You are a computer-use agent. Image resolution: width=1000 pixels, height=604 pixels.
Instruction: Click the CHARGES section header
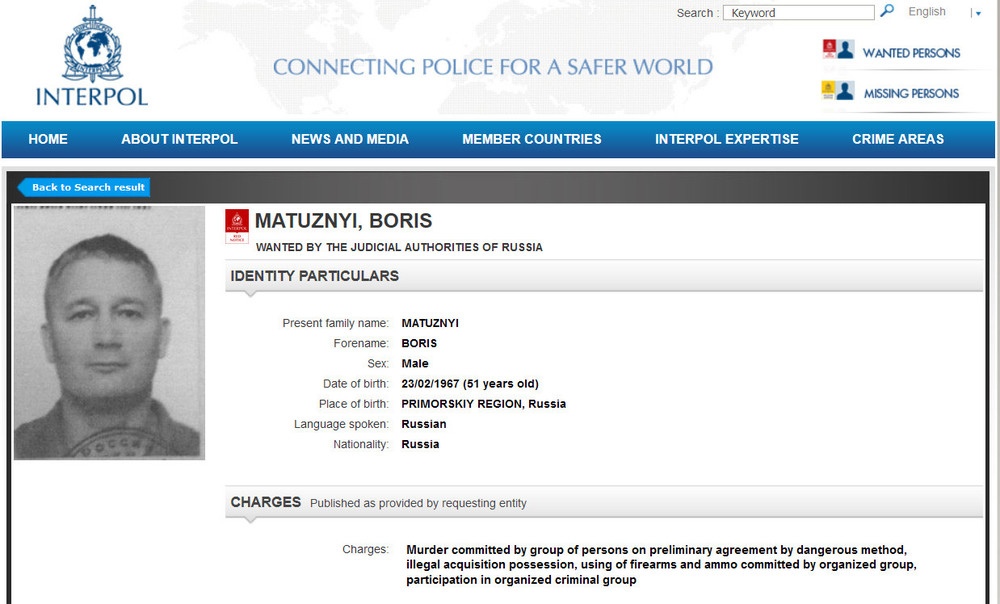click(x=603, y=503)
